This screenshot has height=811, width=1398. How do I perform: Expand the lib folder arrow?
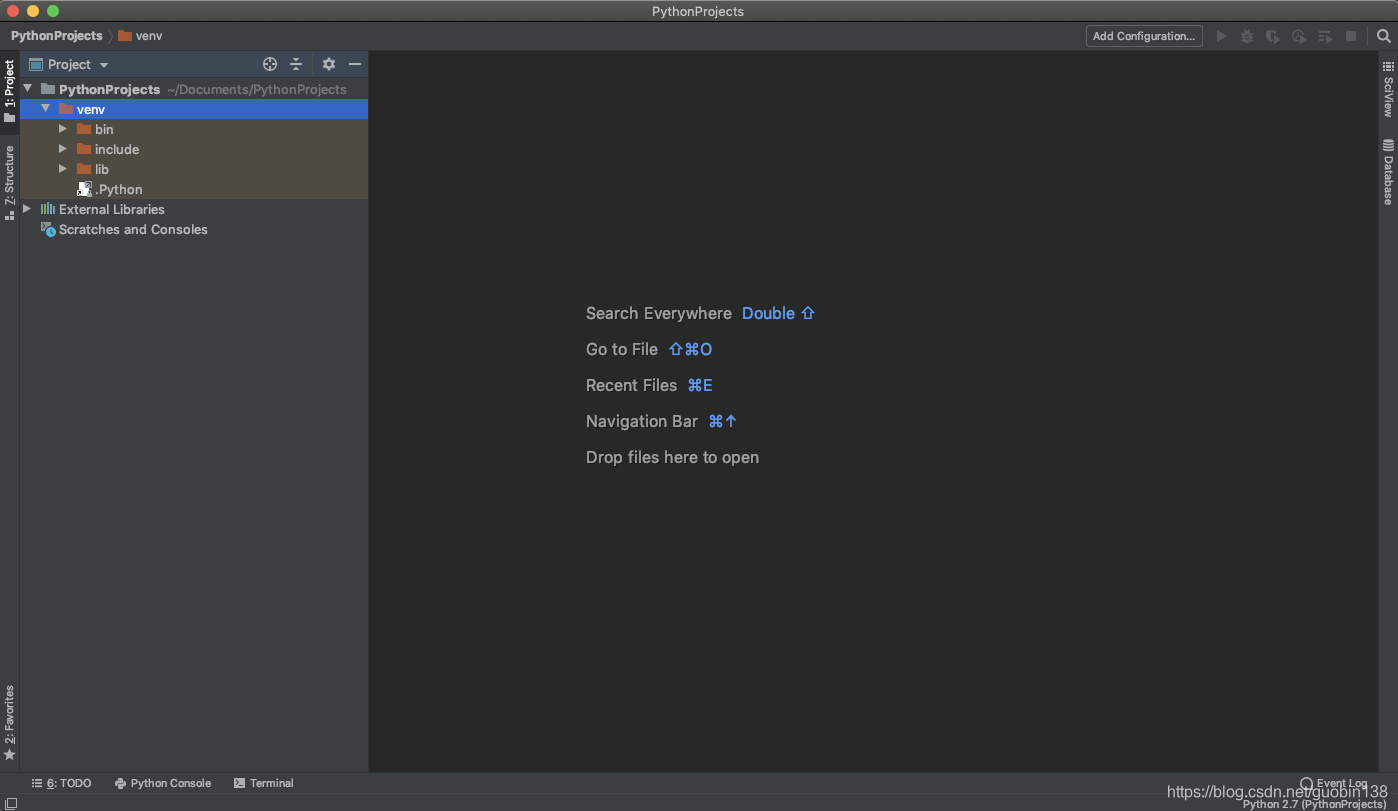(x=63, y=169)
